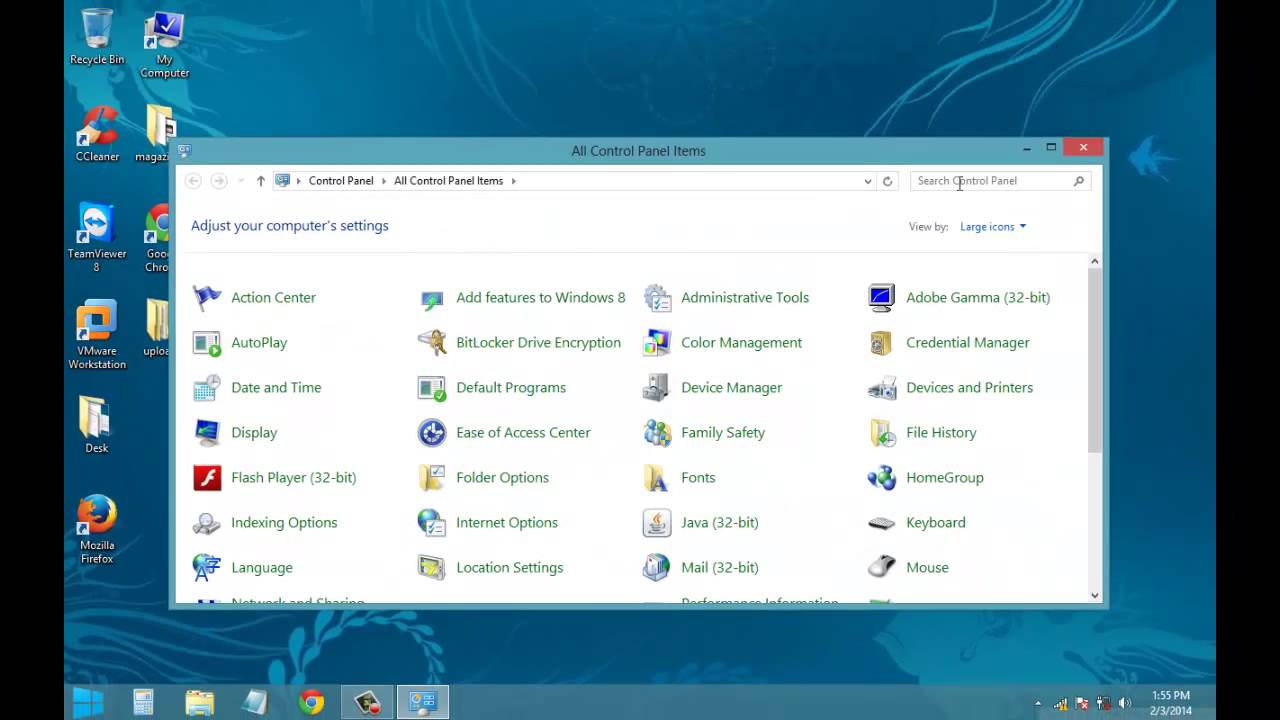Click the Folder Options icon
The width and height of the screenshot is (1280, 720).
(x=432, y=477)
